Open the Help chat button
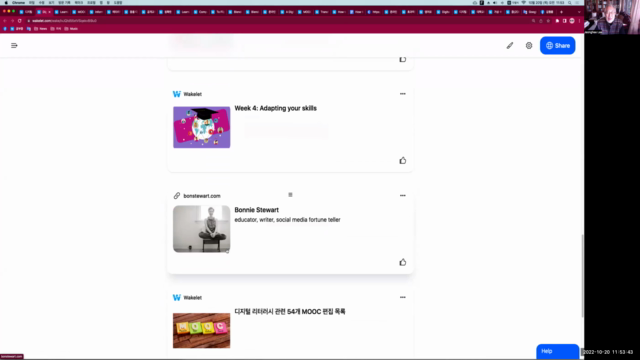Viewport: 640px width, 360px height. tap(558, 351)
